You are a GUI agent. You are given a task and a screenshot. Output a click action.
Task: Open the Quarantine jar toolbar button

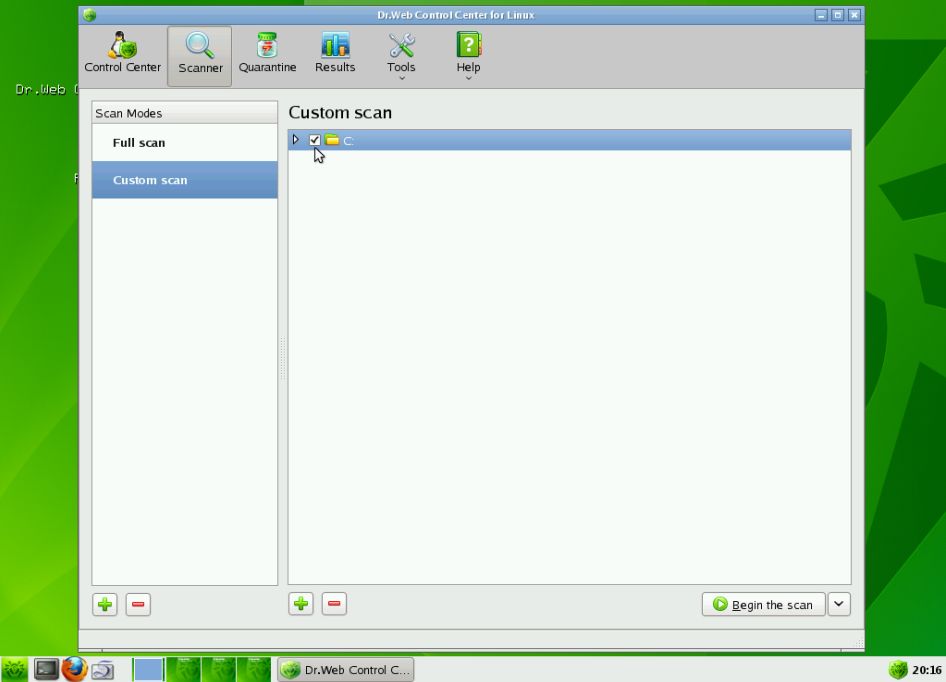pyautogui.click(x=267, y=54)
